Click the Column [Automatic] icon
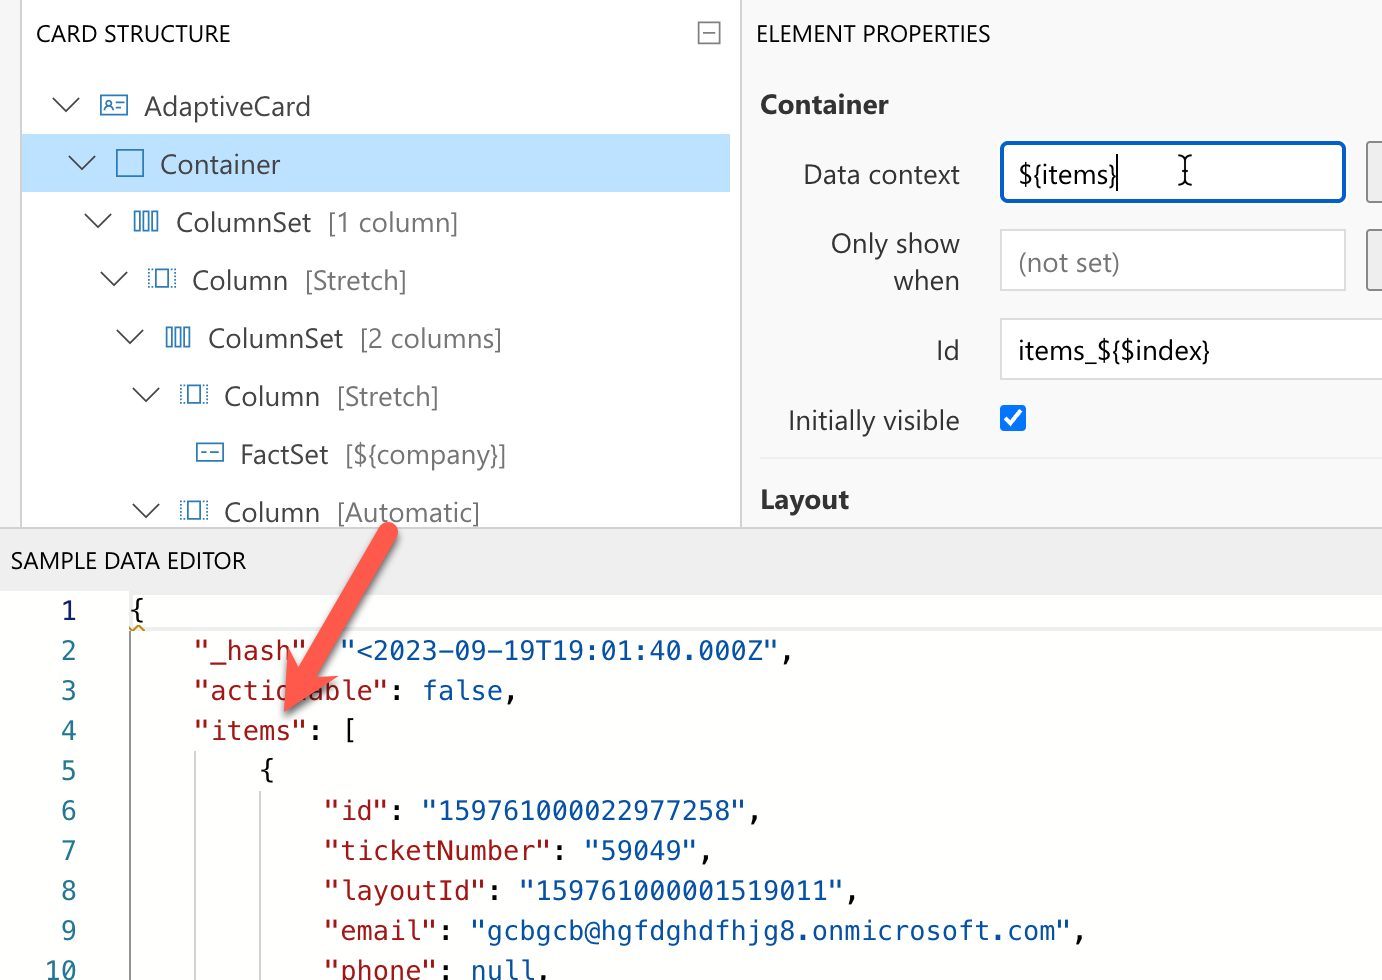The width and height of the screenshot is (1382, 980). tap(194, 510)
